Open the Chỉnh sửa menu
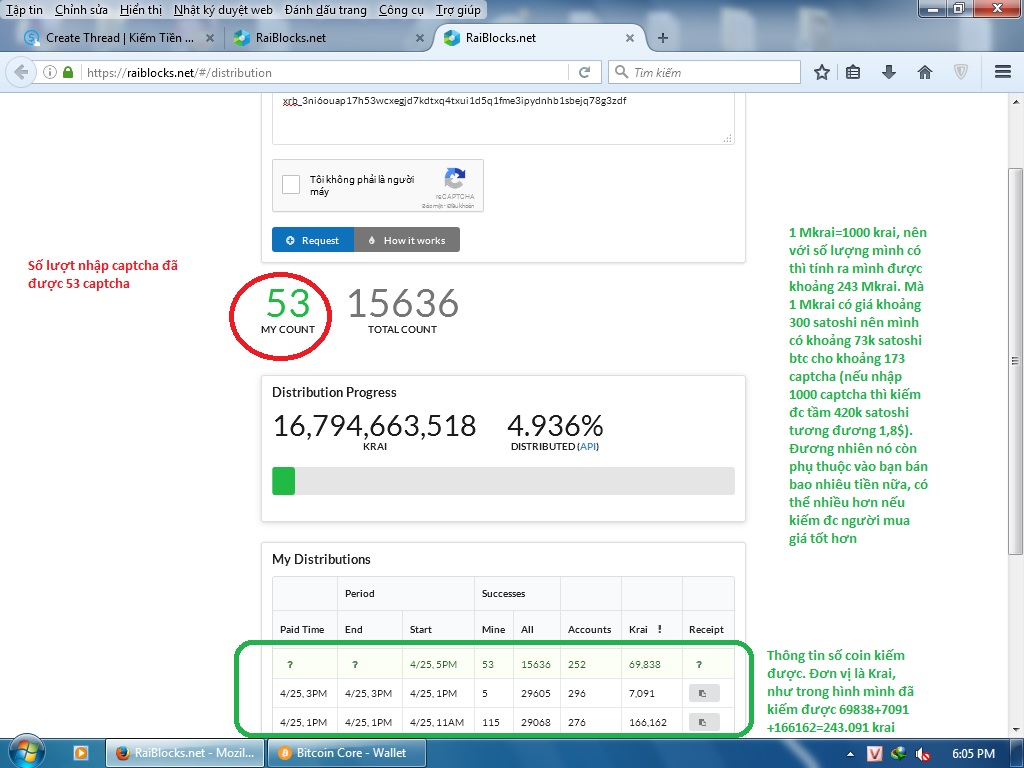The width and height of the screenshot is (1024, 768). coord(81,10)
